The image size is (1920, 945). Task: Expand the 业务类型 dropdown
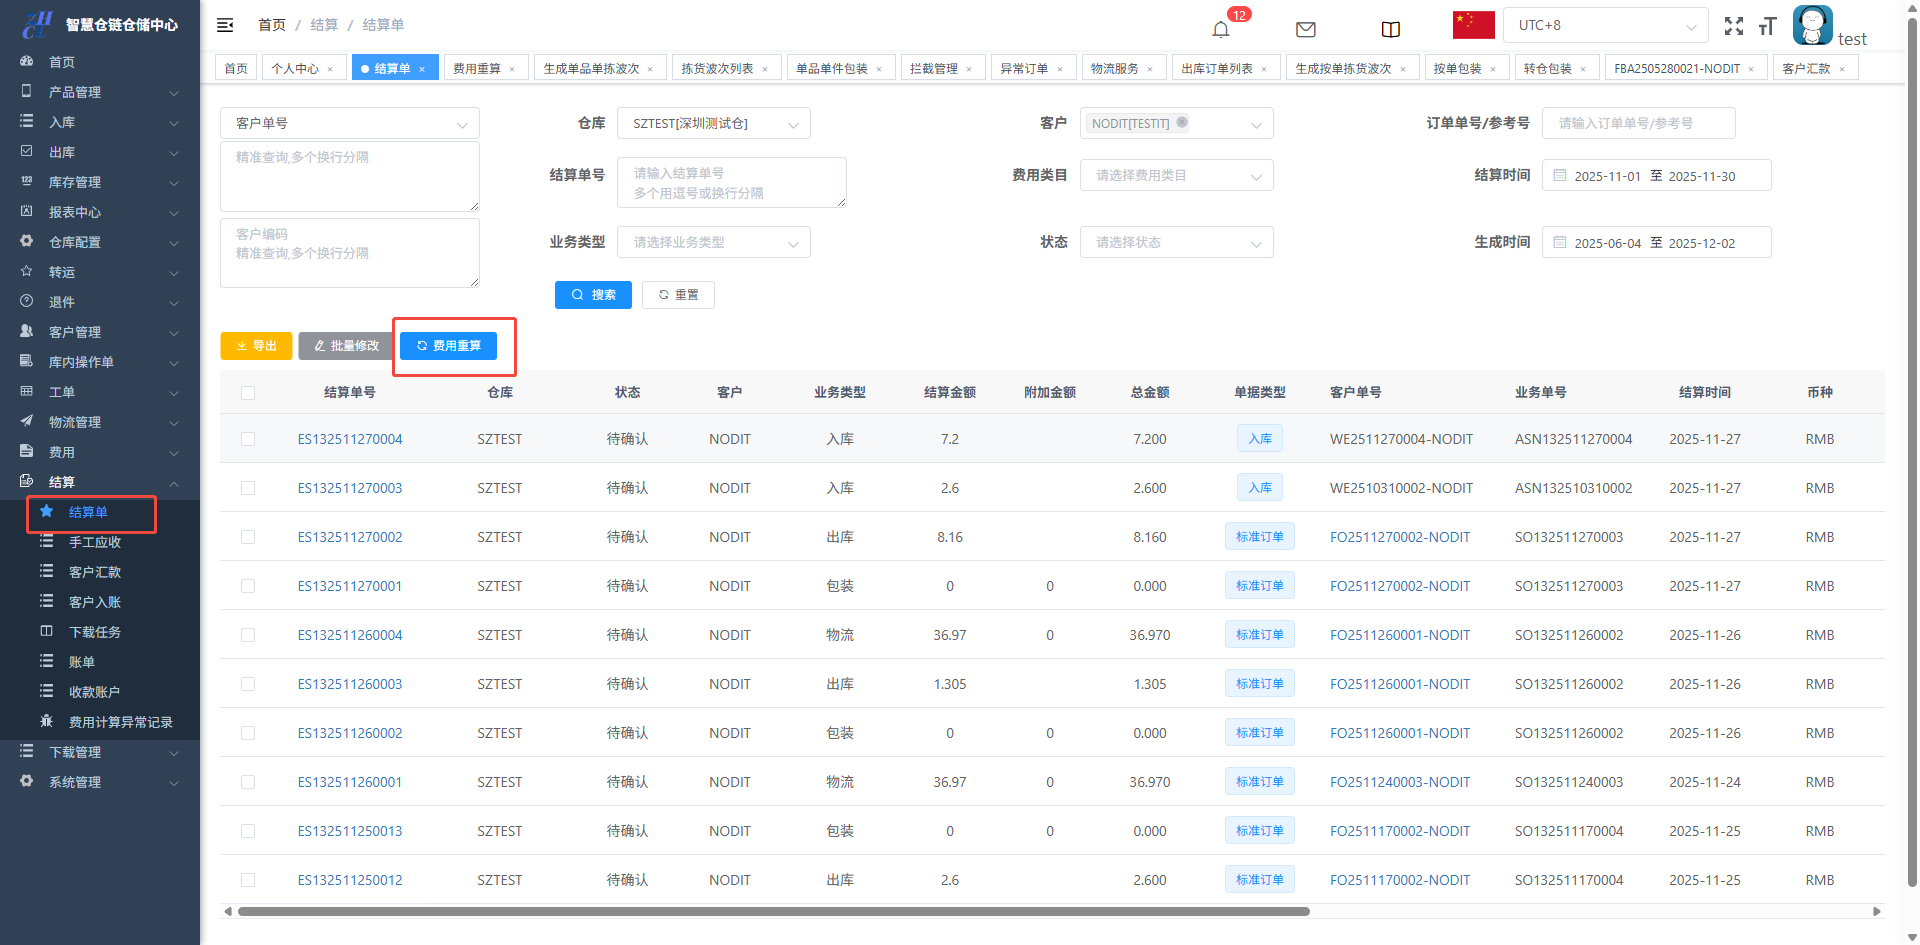pos(713,243)
